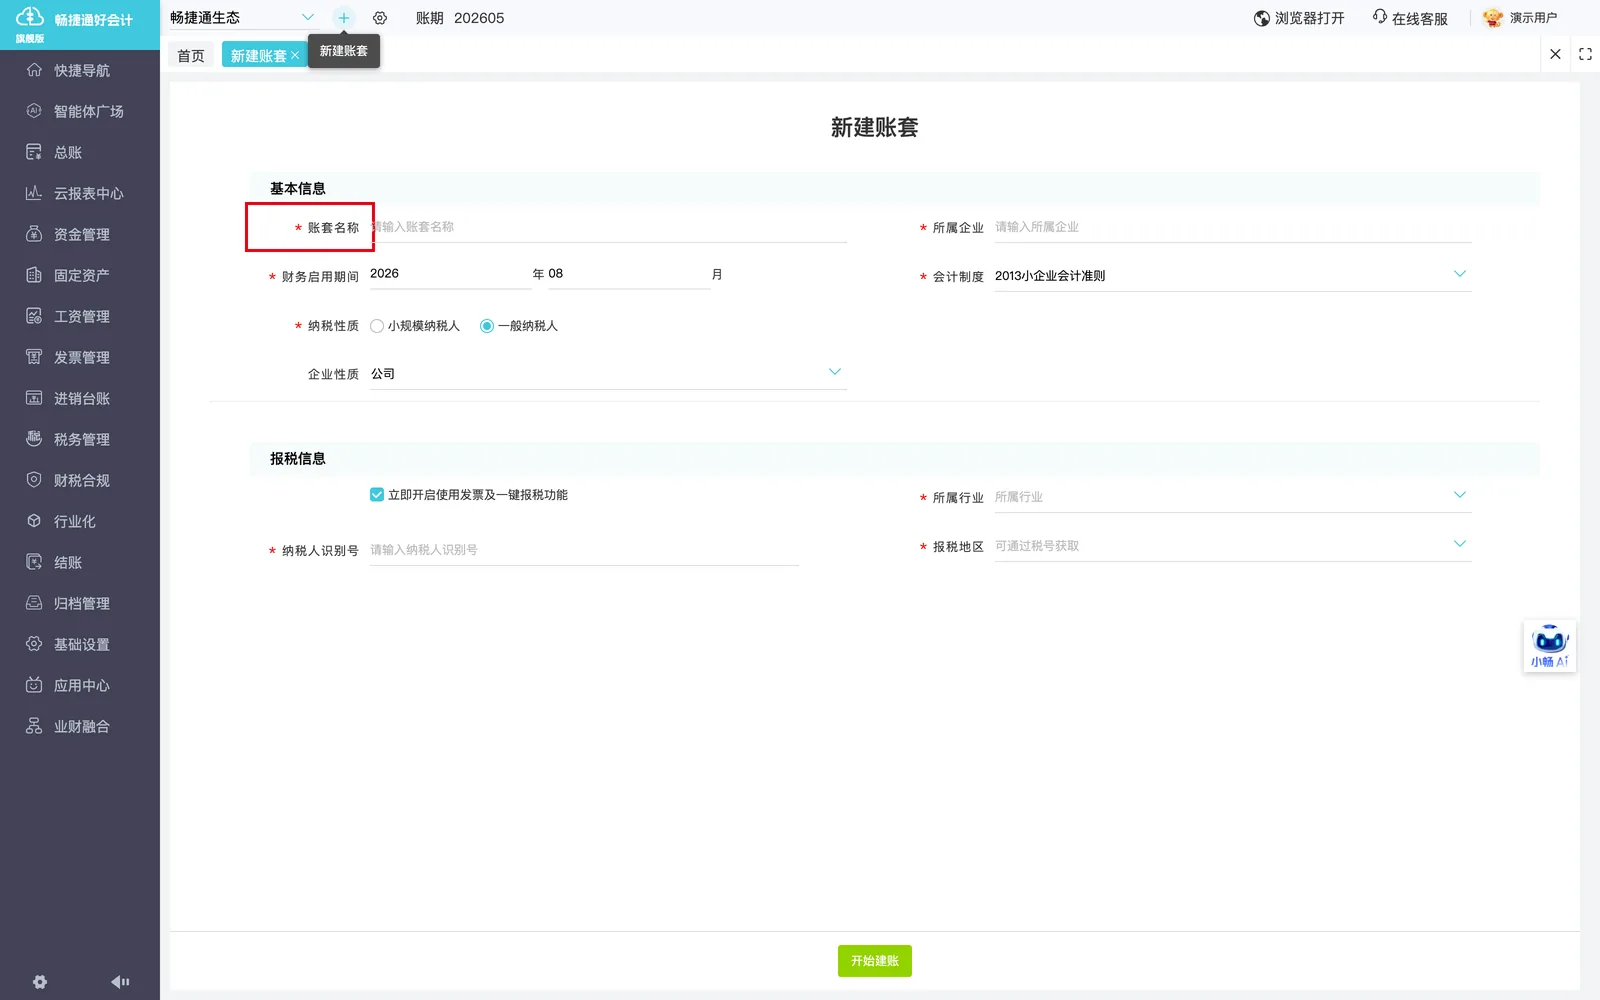Image resolution: width=1600 pixels, height=1000 pixels.
Task: Click the 开始建账 button
Action: point(875,961)
